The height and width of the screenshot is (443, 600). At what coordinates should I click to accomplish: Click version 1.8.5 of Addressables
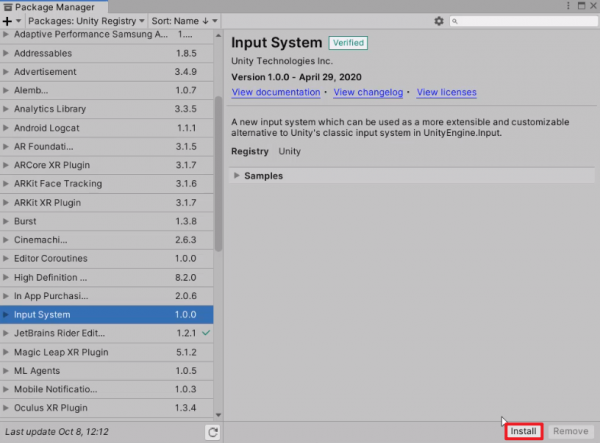186,53
